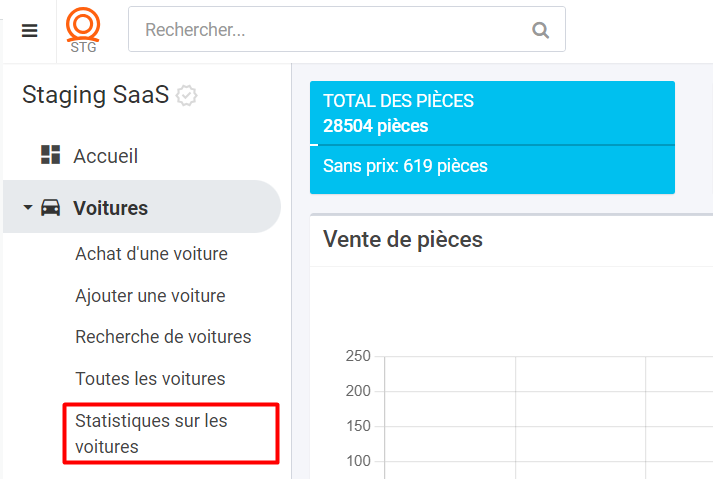Click the car icon next to Voitures
Viewport: 713px width, 479px height.
click(50, 207)
